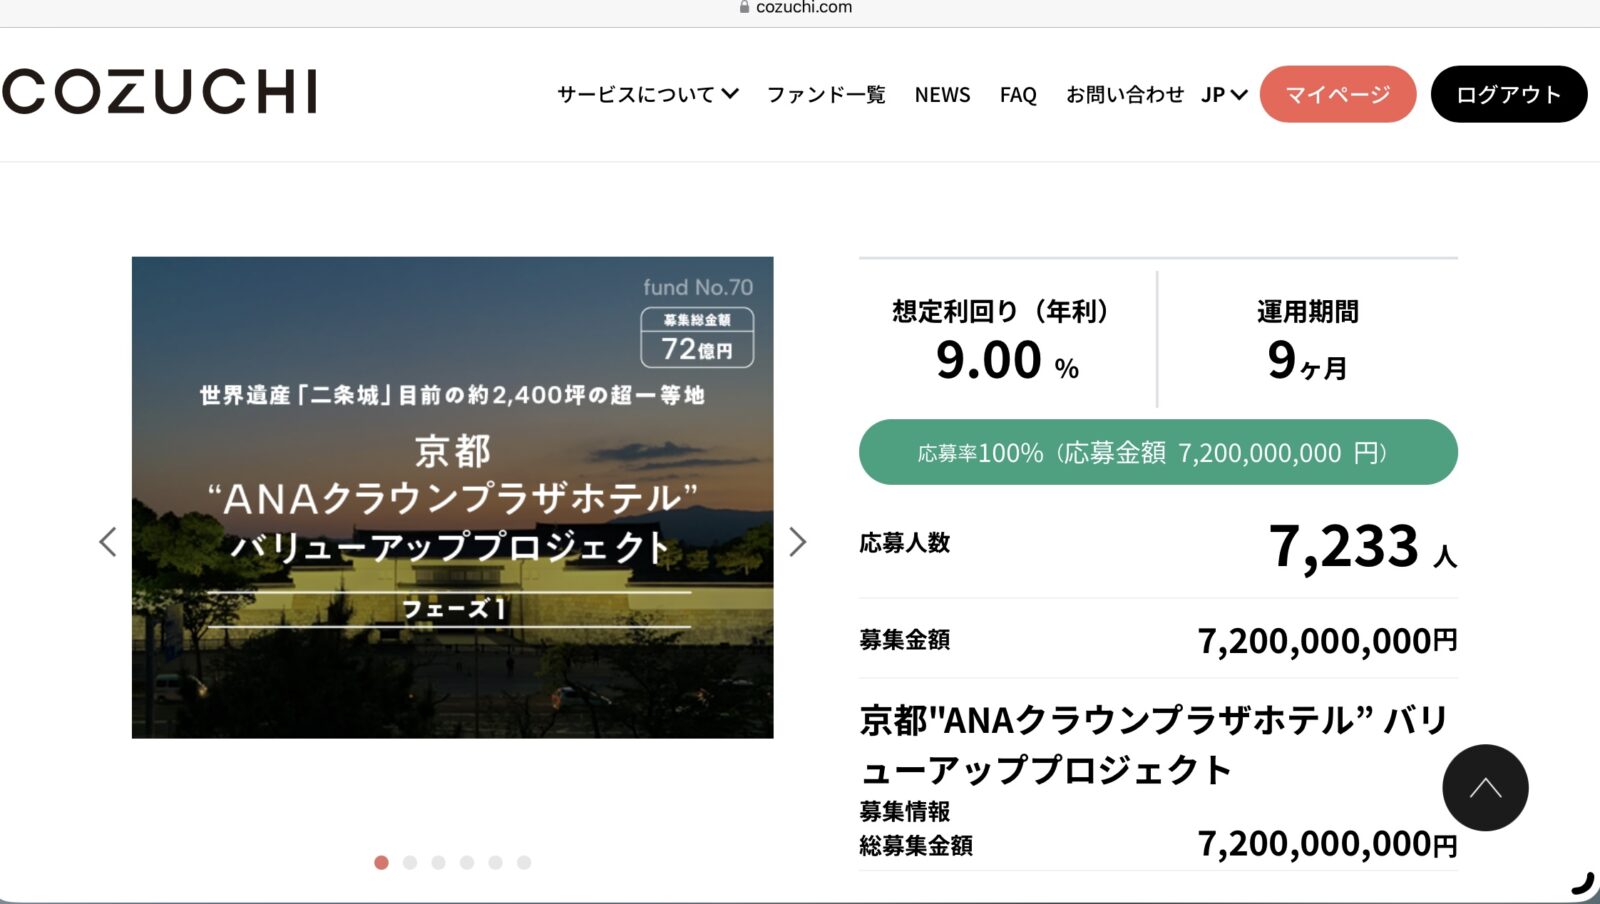The width and height of the screenshot is (1600, 904).
Task: Click the green 応募率100% progress banner
Action: tap(1158, 452)
